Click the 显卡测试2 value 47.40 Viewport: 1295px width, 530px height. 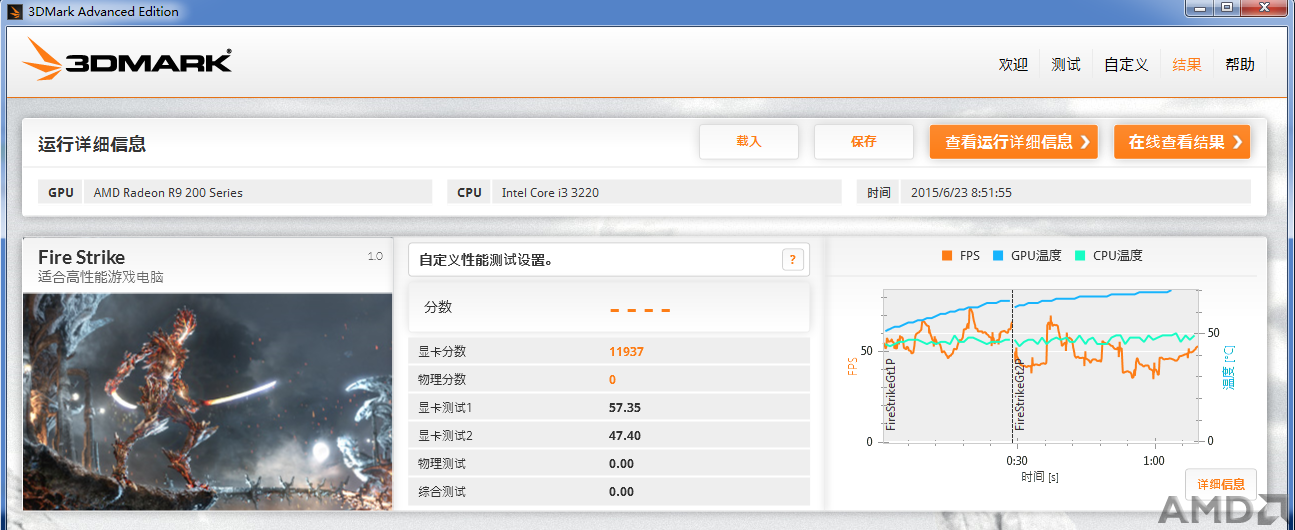(625, 436)
